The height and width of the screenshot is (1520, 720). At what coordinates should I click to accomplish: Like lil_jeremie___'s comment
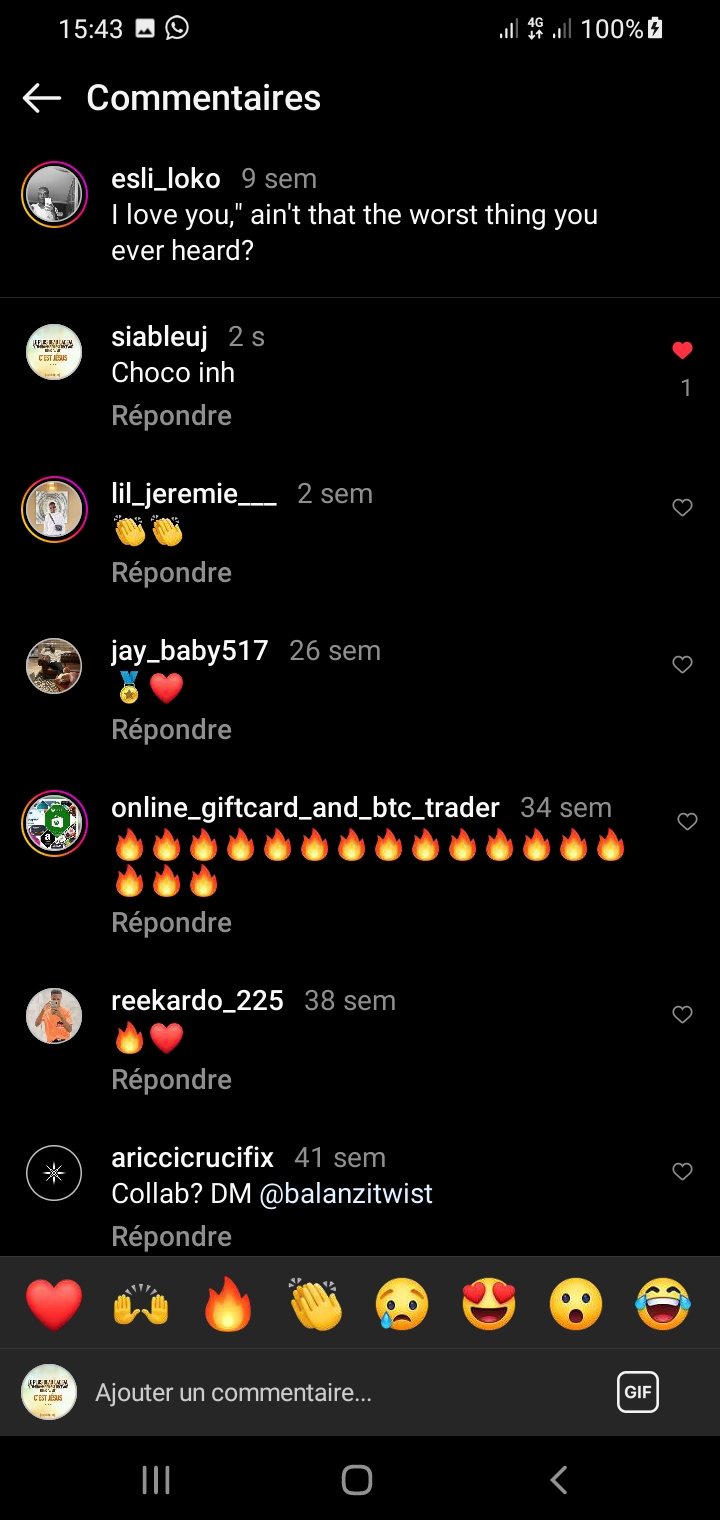pyautogui.click(x=682, y=508)
